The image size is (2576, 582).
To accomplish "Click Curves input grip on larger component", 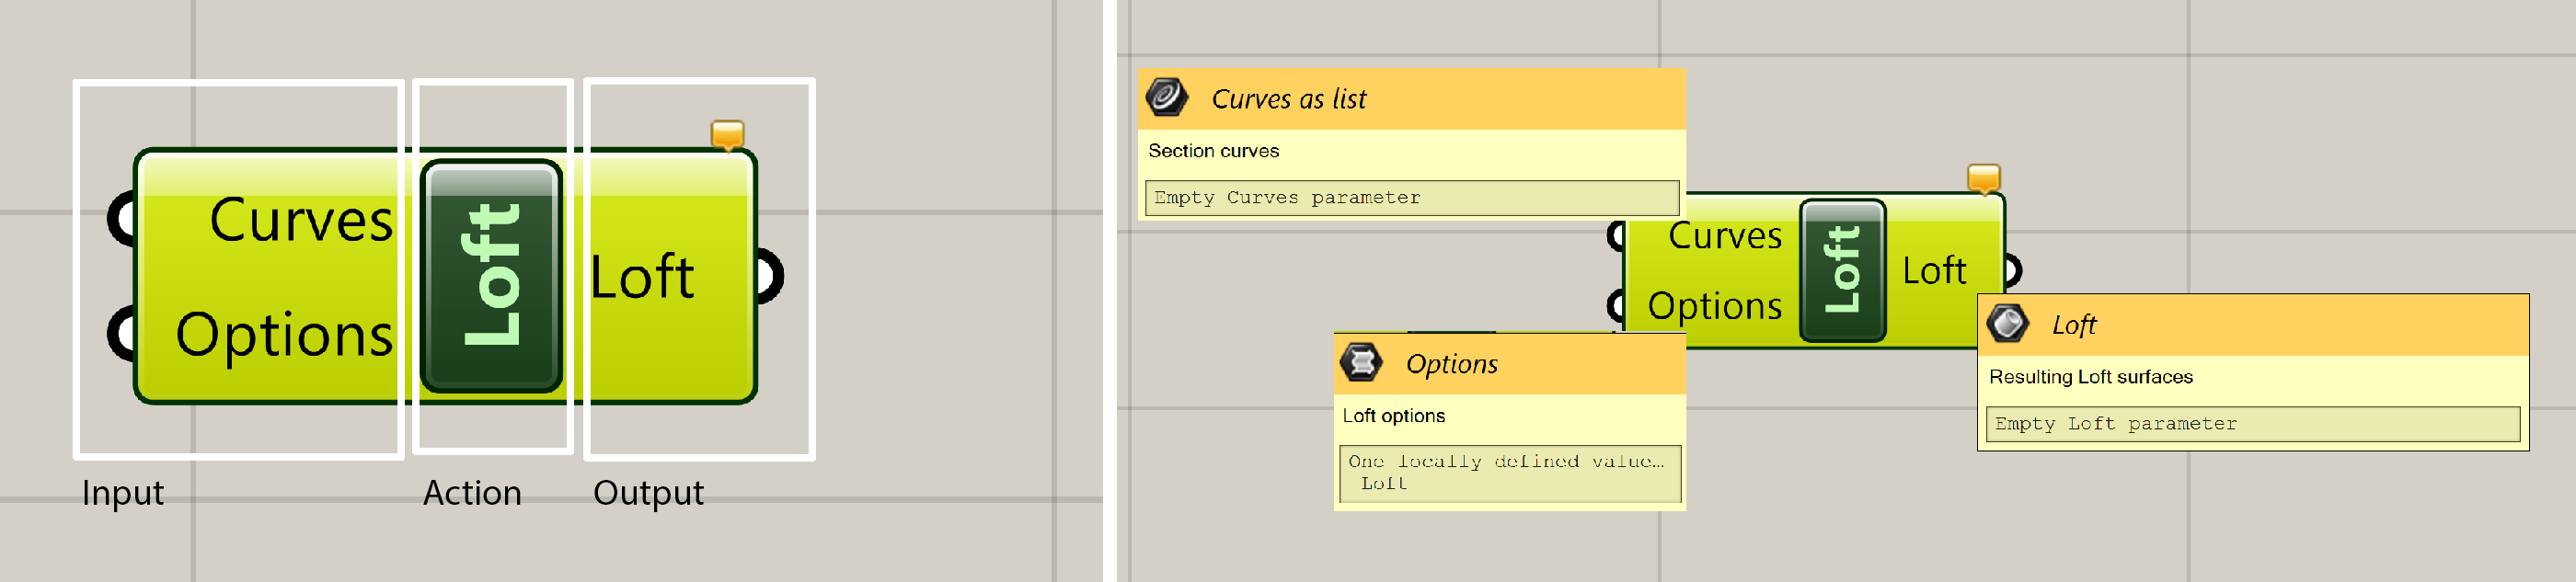I will pyautogui.click(x=121, y=218).
